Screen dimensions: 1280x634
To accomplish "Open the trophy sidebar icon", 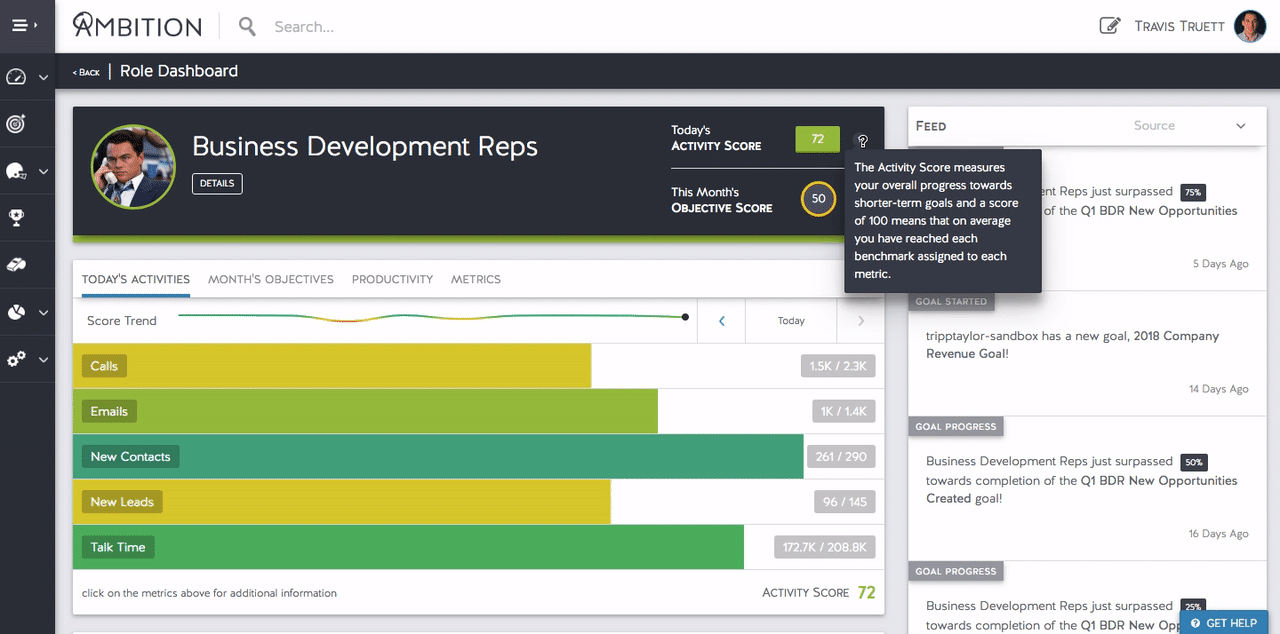I will click(x=16, y=217).
